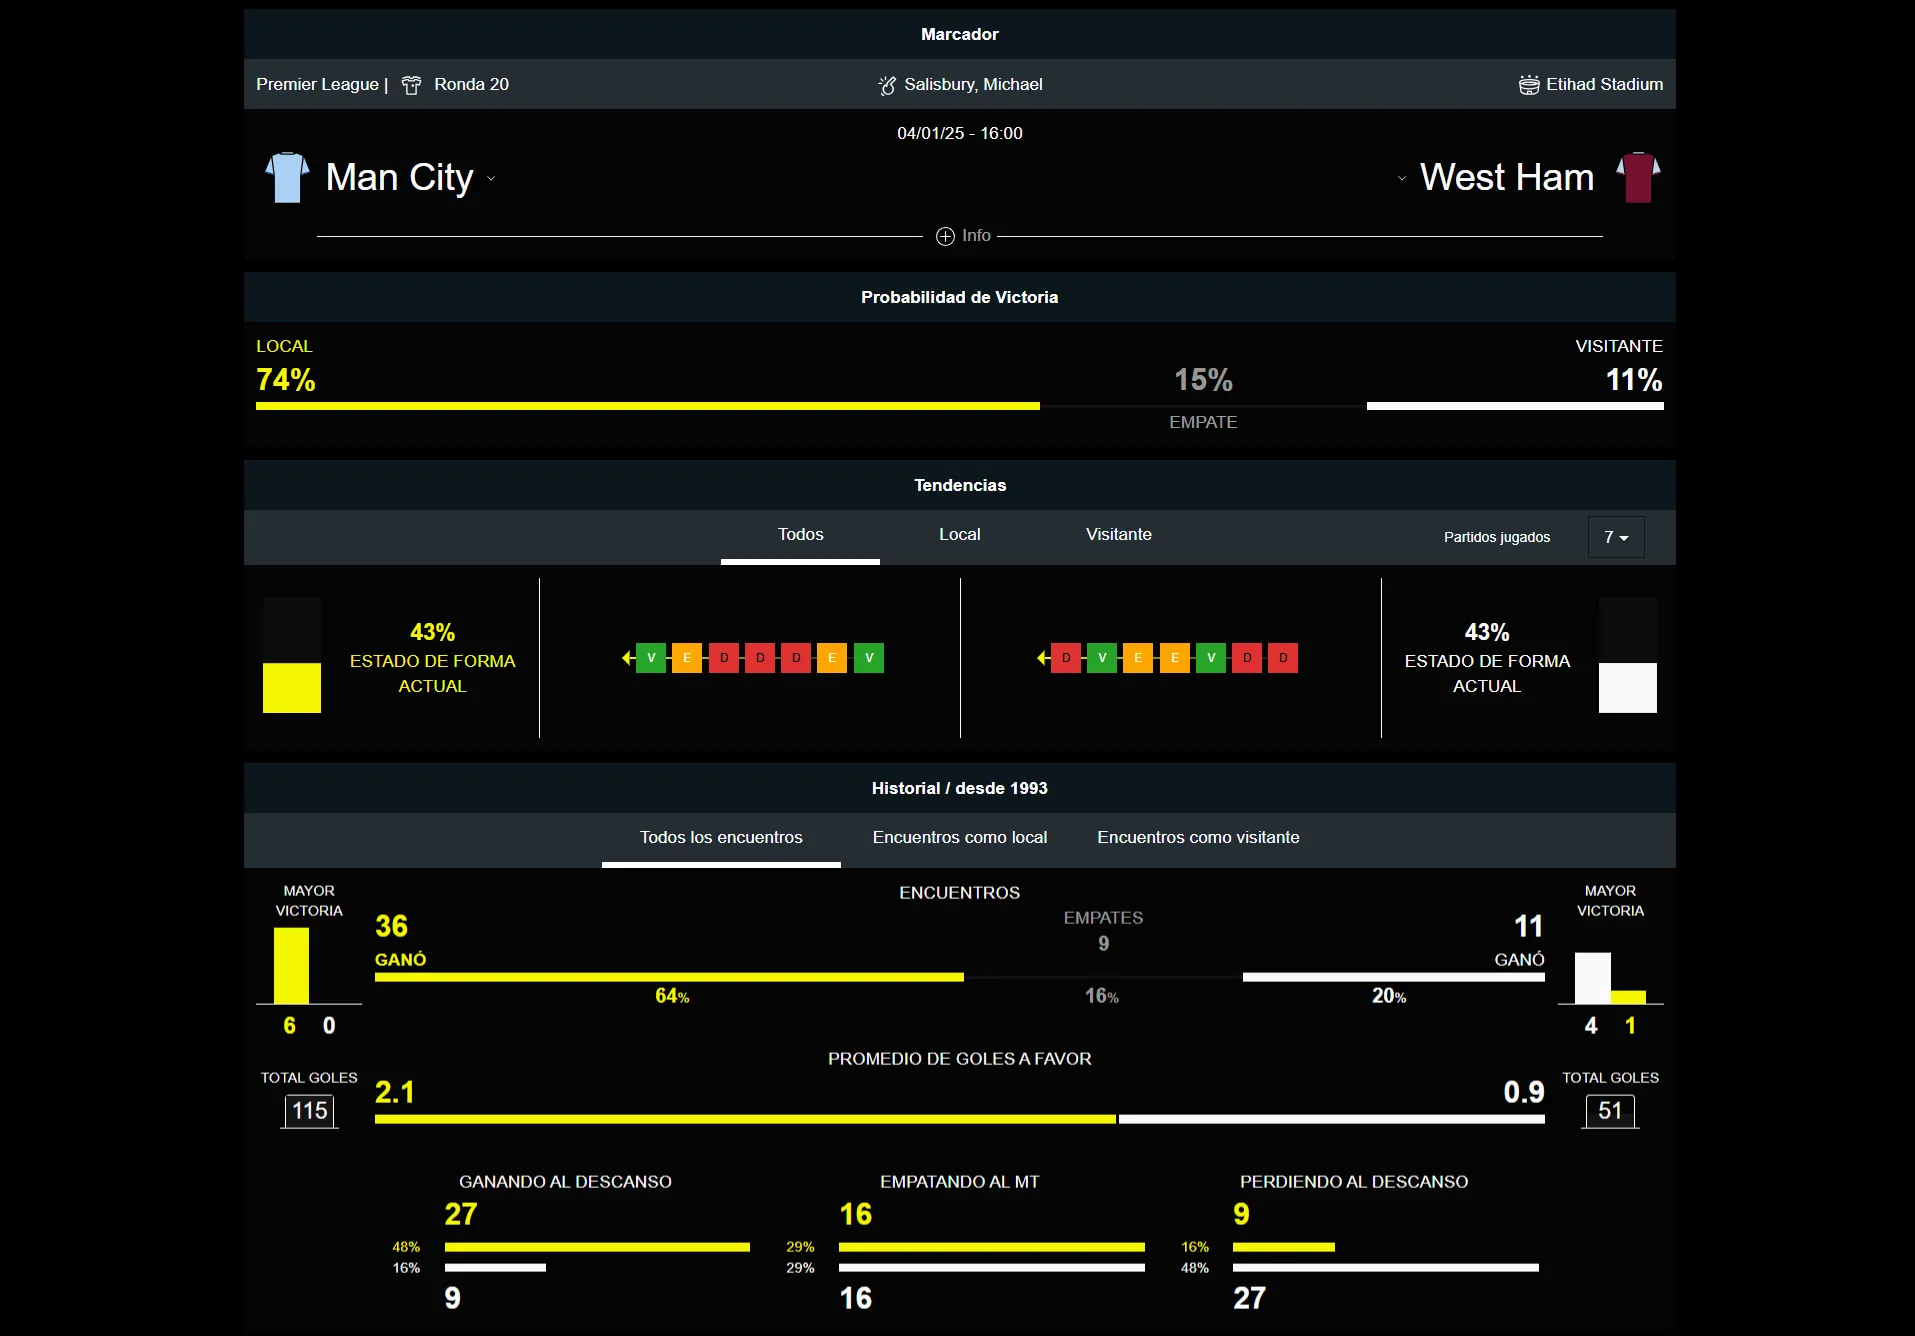Click the plus circle icon beside Info
This screenshot has width=1915, height=1336.
point(945,236)
